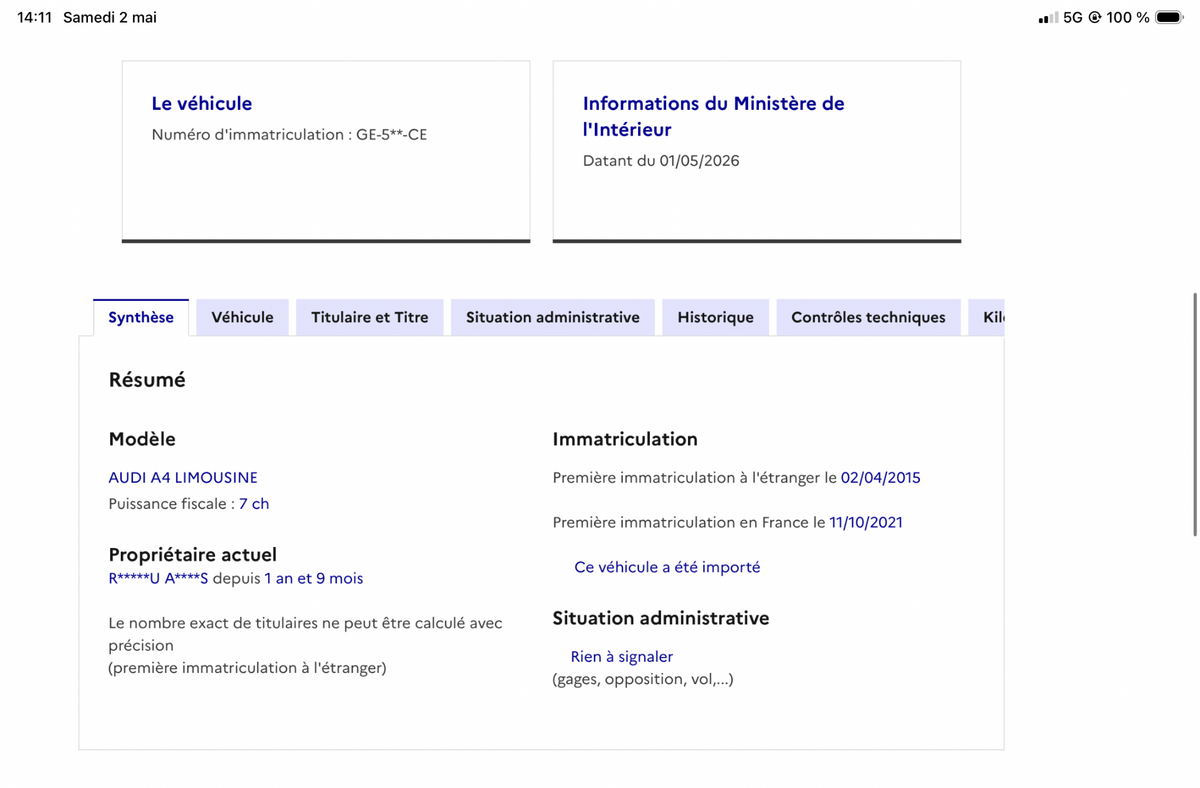Open the Véhicule tab
The width and height of the screenshot is (1200, 788).
[242, 317]
